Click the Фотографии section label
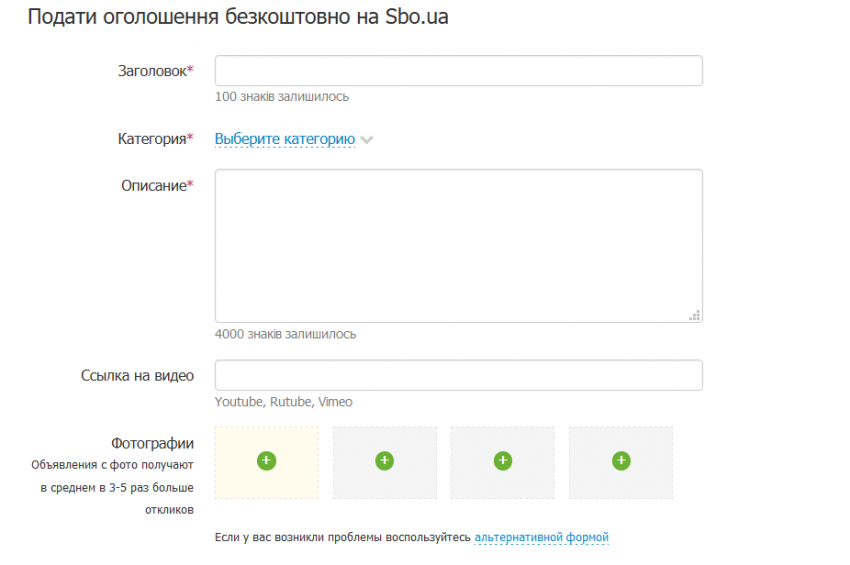This screenshot has height=565, width=850. (154, 443)
